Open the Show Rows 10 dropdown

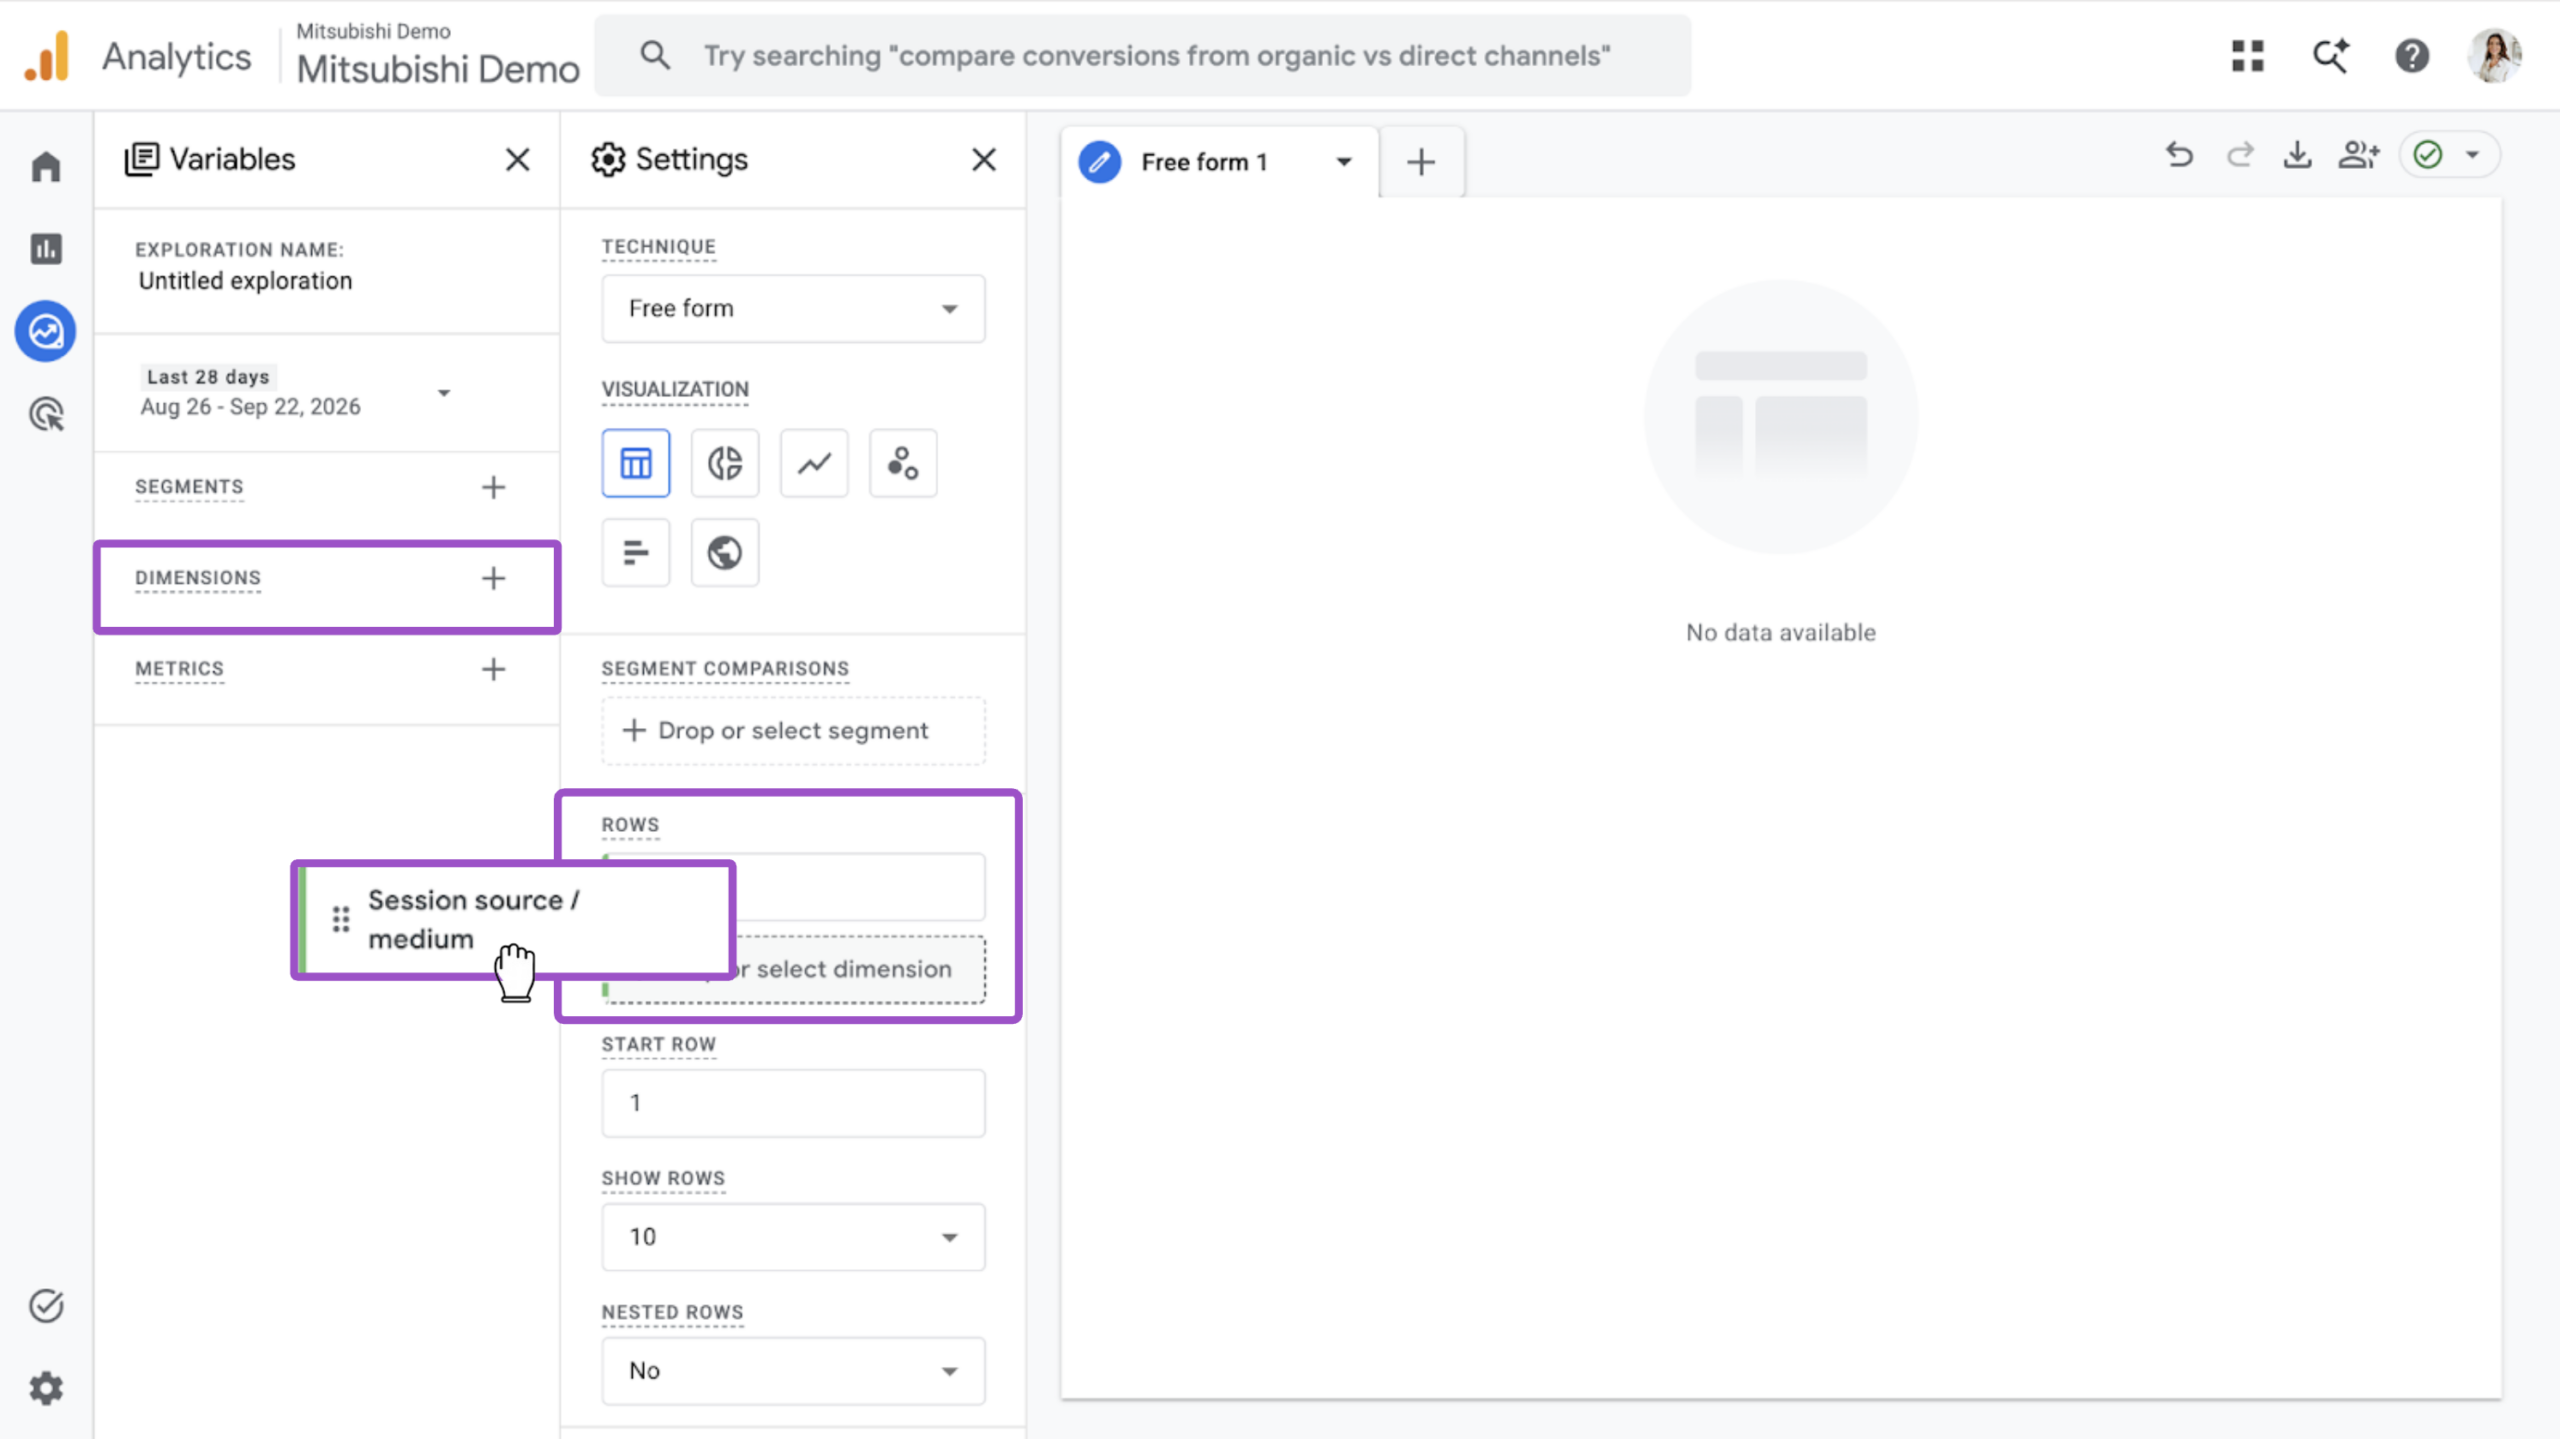793,1237
